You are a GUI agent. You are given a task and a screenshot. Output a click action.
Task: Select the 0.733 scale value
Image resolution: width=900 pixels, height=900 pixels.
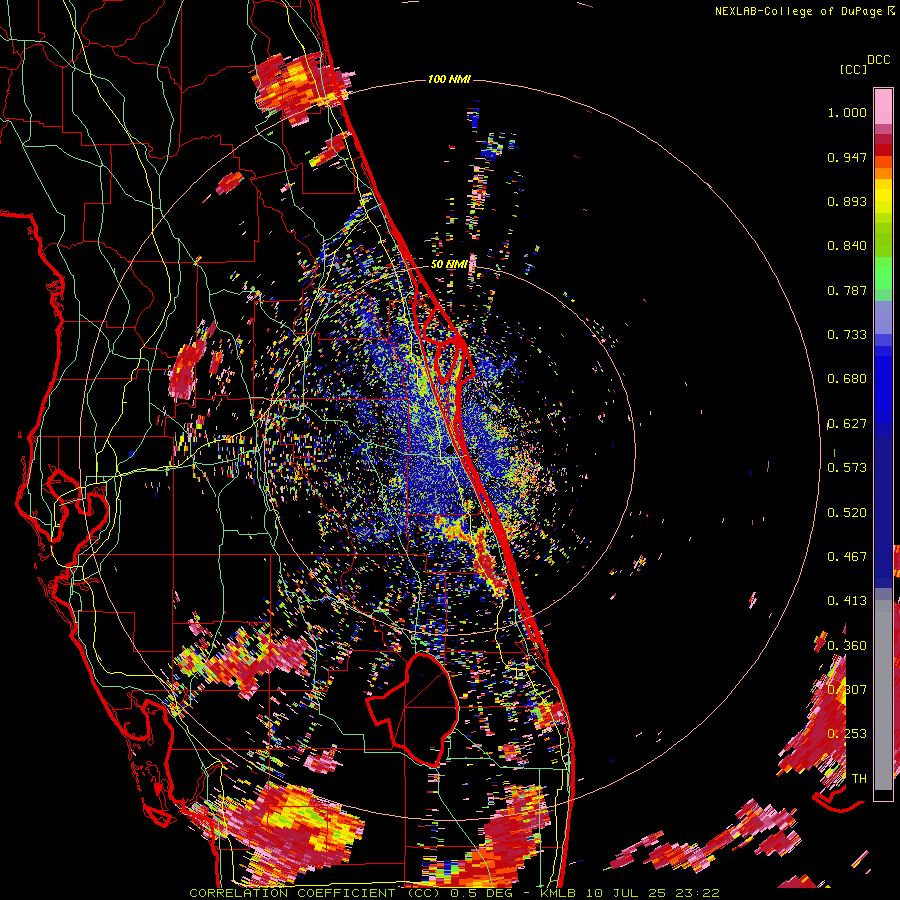tap(847, 335)
